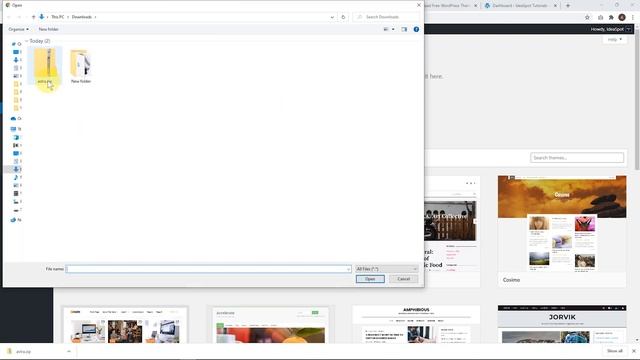Open the All Files type dropdown
Viewport: 640px width, 360px height.
click(387, 269)
